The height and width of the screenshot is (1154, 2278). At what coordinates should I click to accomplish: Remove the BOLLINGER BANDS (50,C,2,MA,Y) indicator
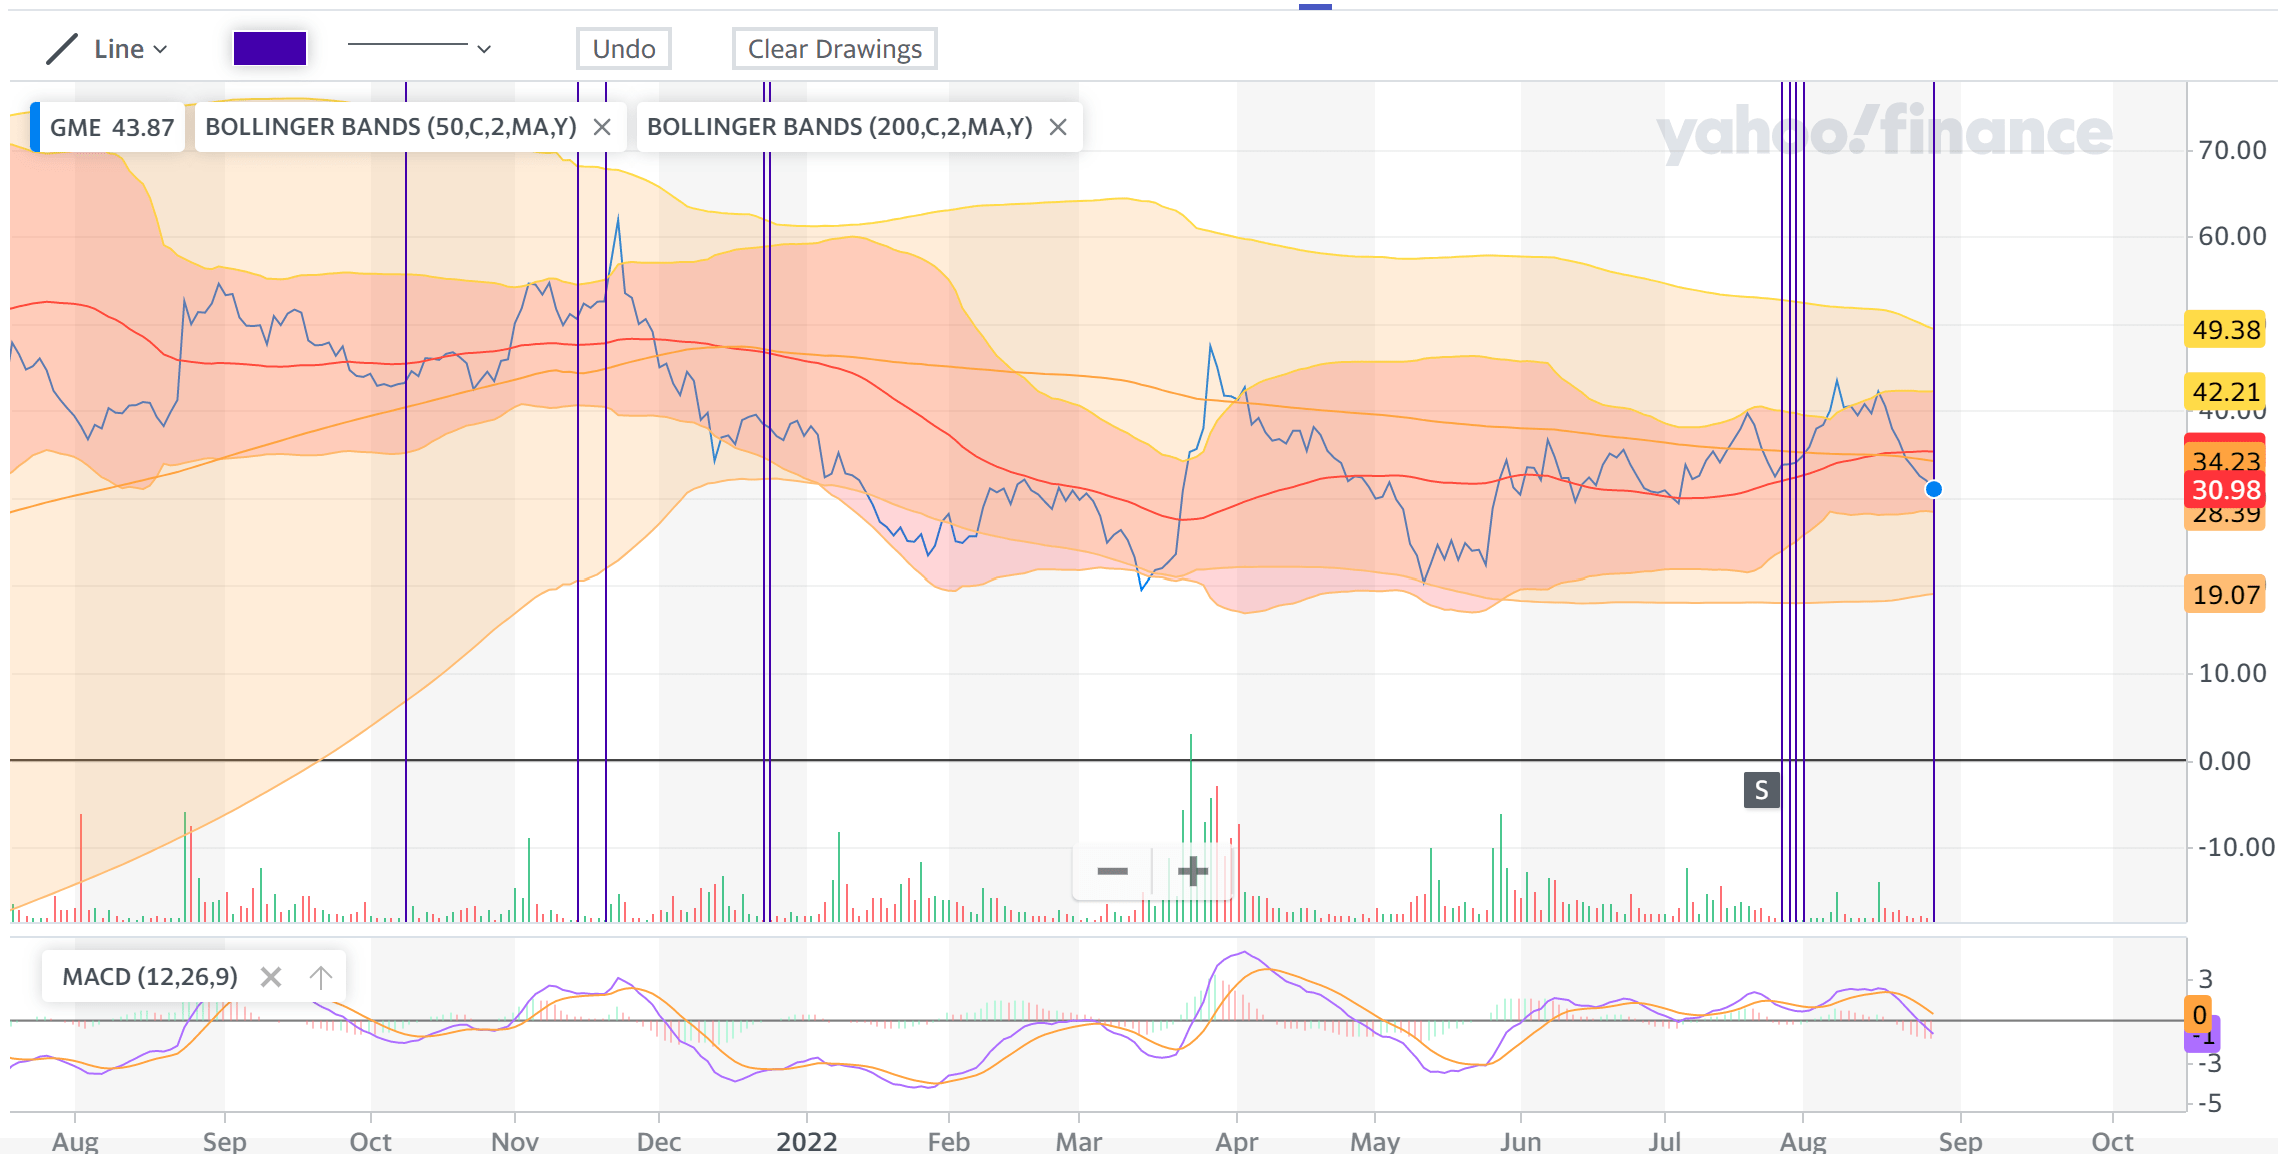pos(603,127)
